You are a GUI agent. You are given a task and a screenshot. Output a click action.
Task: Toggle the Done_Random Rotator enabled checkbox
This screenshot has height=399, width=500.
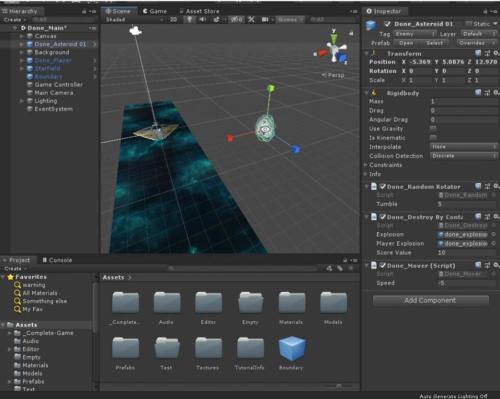tap(383, 186)
